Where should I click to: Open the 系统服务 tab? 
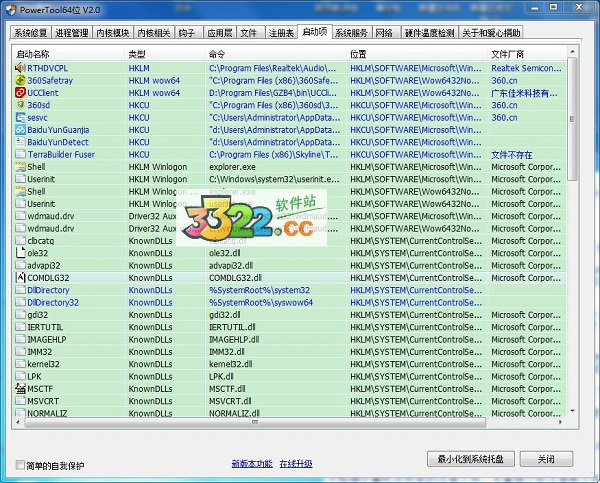pos(351,33)
